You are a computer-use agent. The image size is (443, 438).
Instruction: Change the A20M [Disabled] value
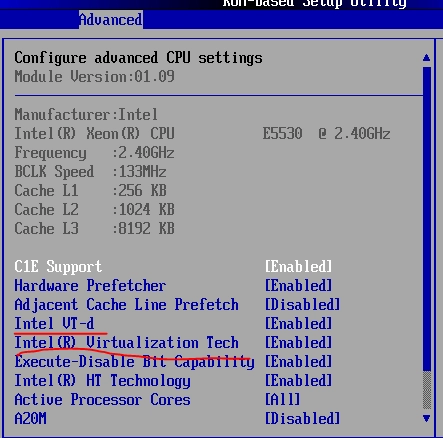pyautogui.click(x=302, y=419)
